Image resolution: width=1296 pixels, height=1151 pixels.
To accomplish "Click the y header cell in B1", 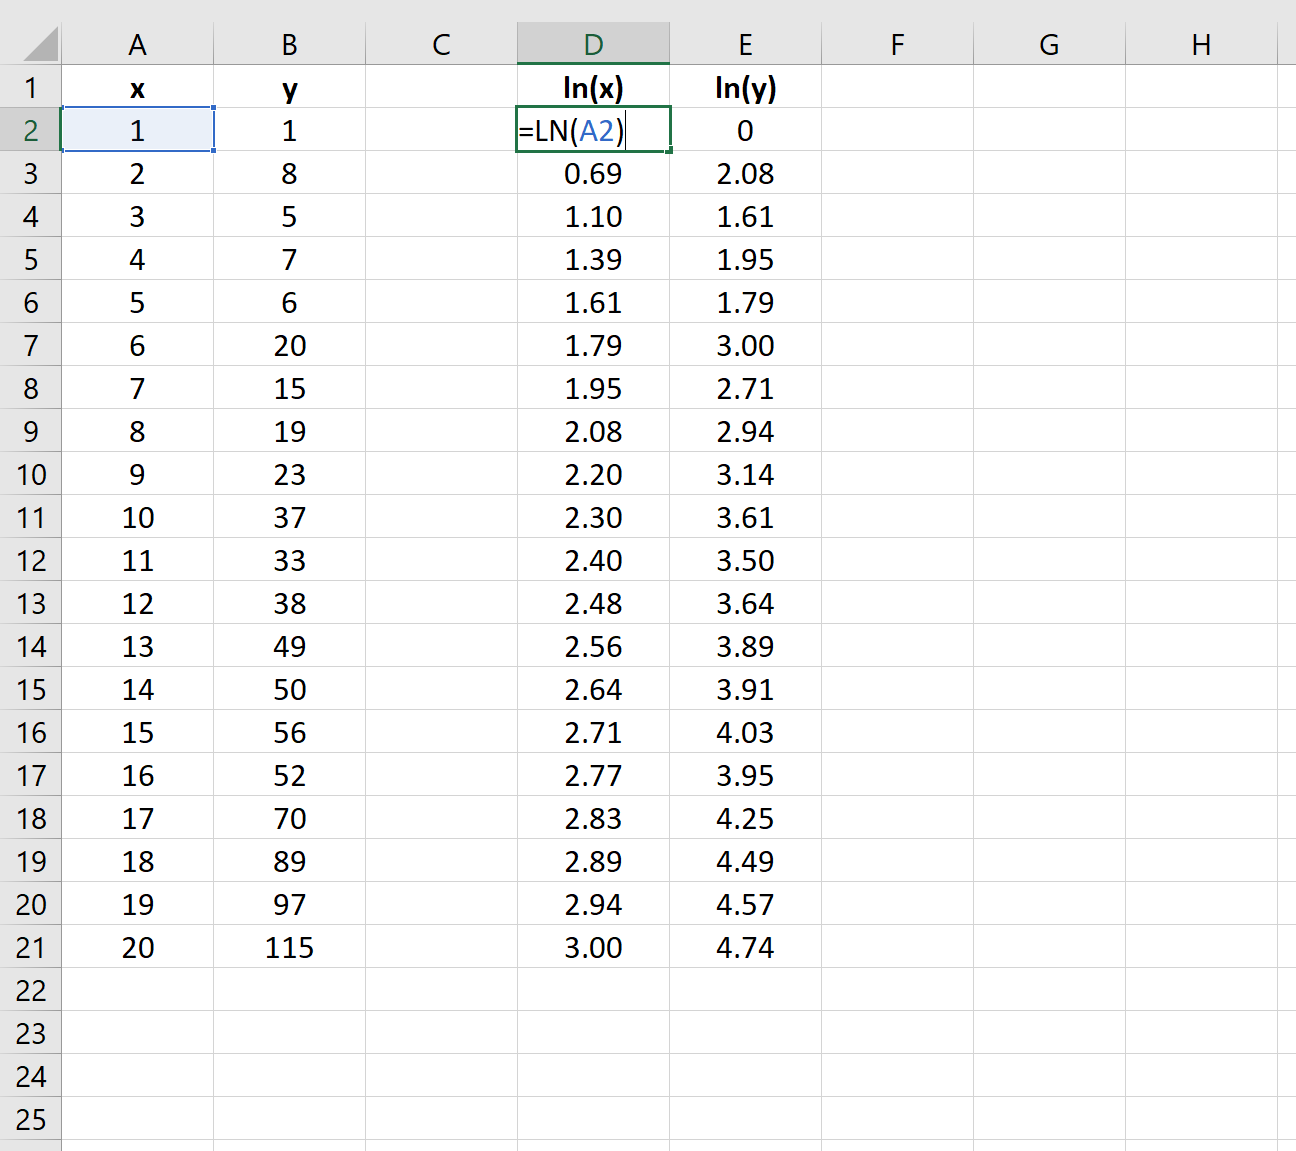I will [x=289, y=87].
